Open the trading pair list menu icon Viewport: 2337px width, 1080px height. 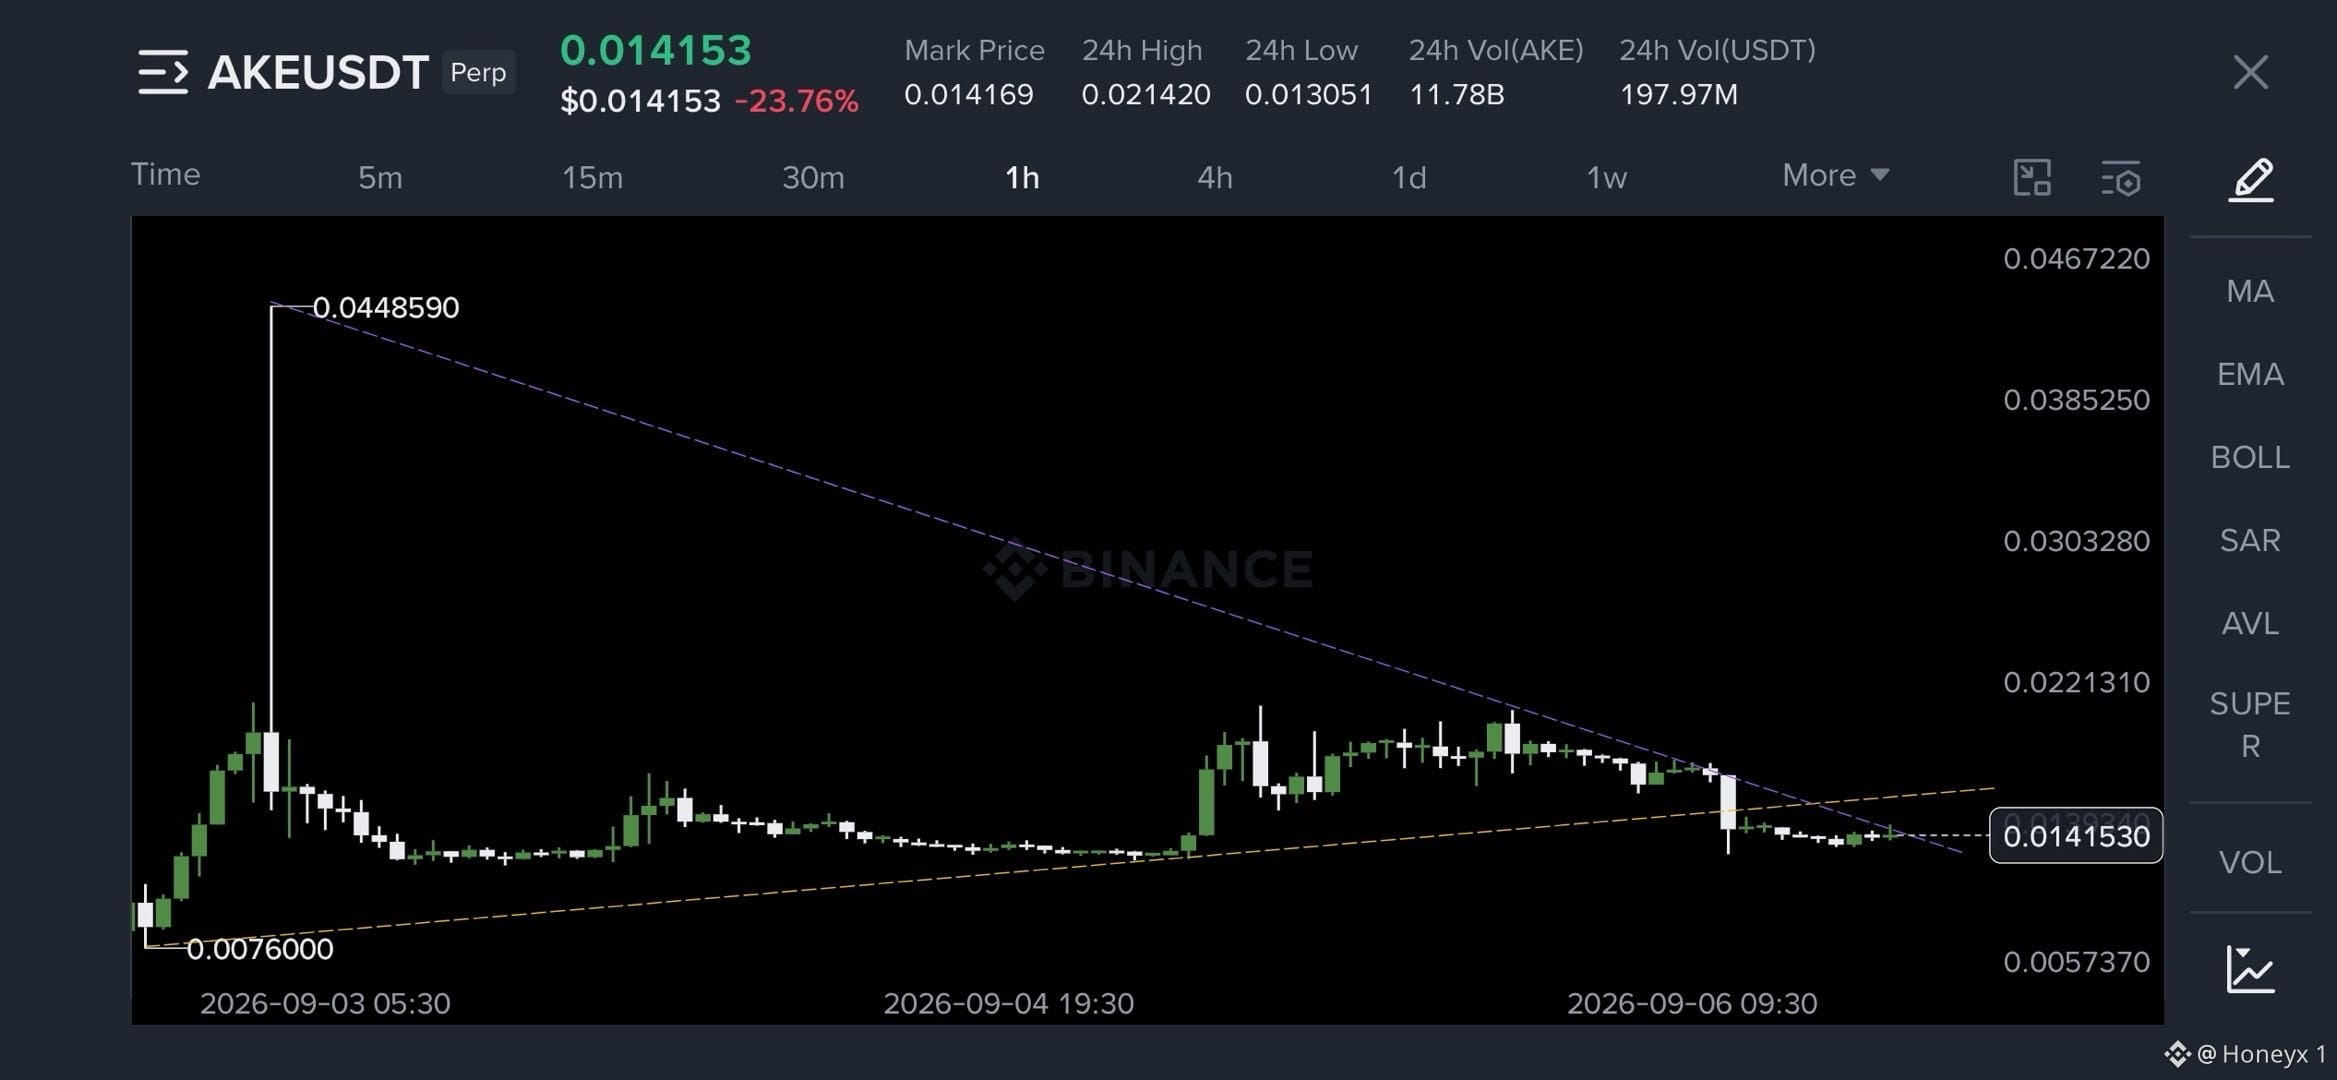tap(163, 72)
